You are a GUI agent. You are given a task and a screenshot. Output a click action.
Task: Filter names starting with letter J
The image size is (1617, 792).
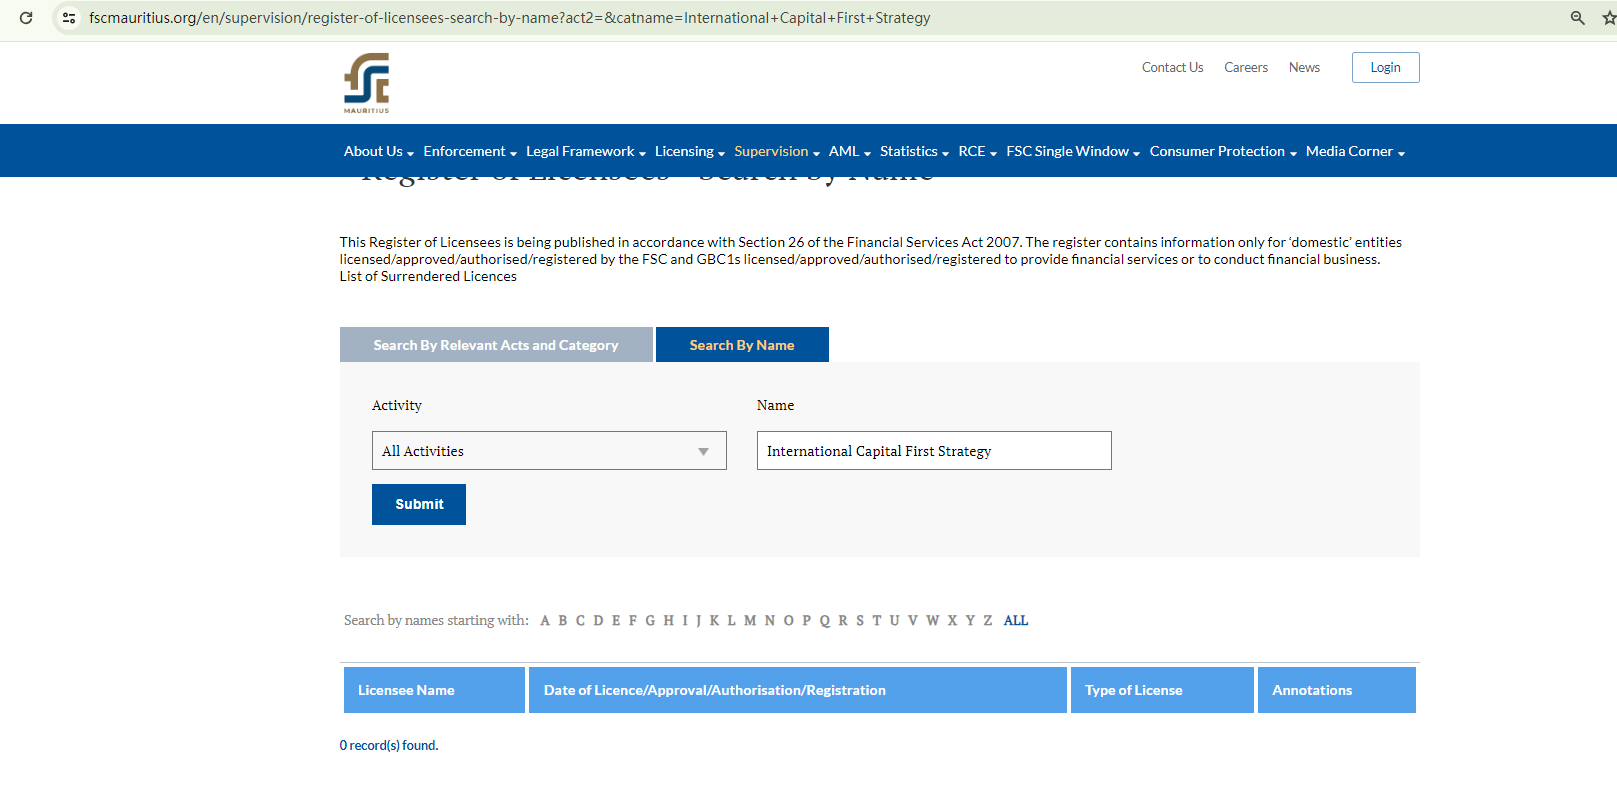[x=698, y=620]
